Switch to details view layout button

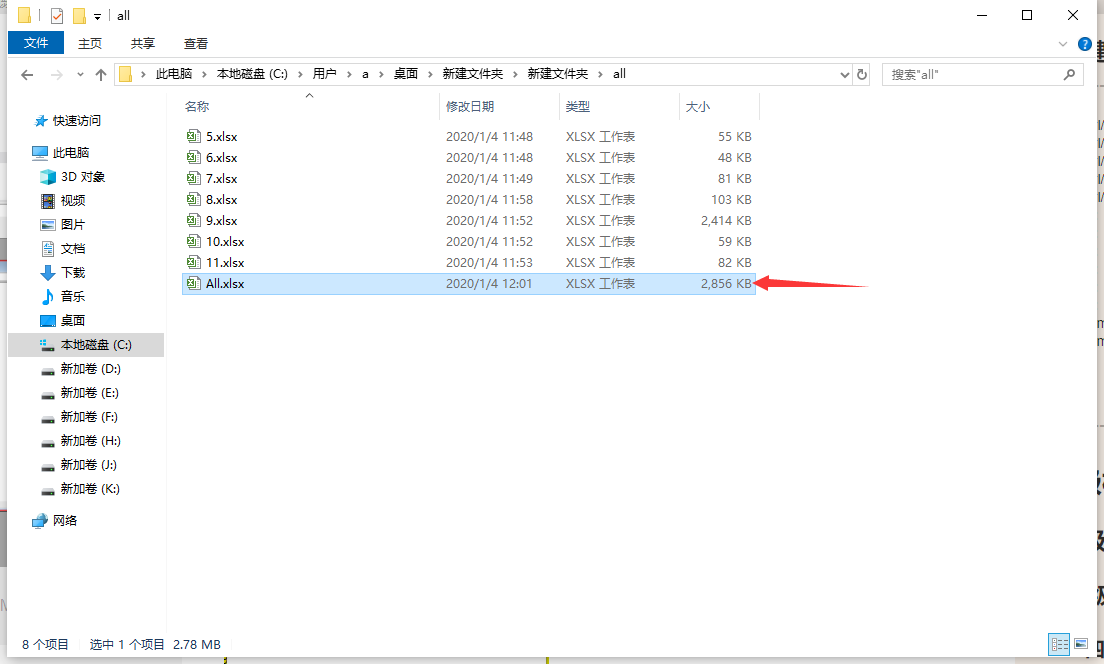click(1059, 644)
